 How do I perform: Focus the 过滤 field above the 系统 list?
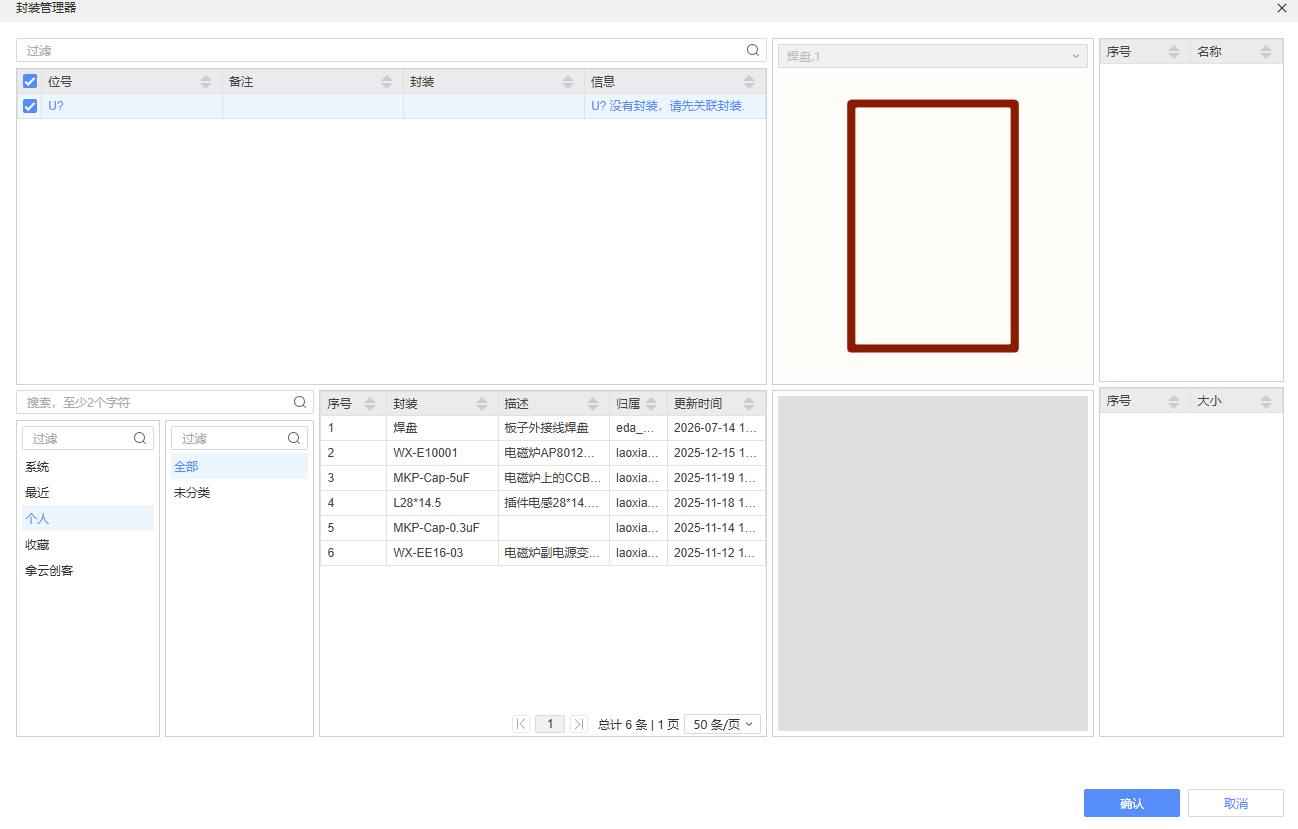[88, 438]
